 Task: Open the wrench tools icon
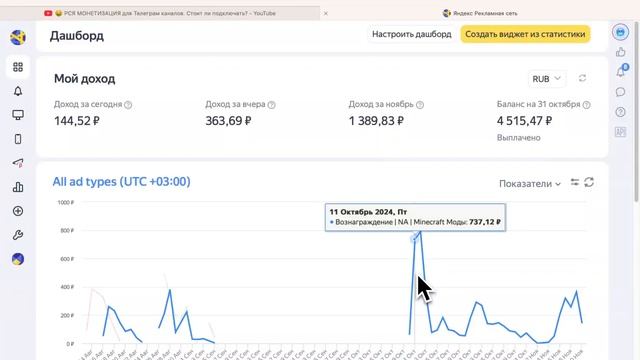pos(18,235)
